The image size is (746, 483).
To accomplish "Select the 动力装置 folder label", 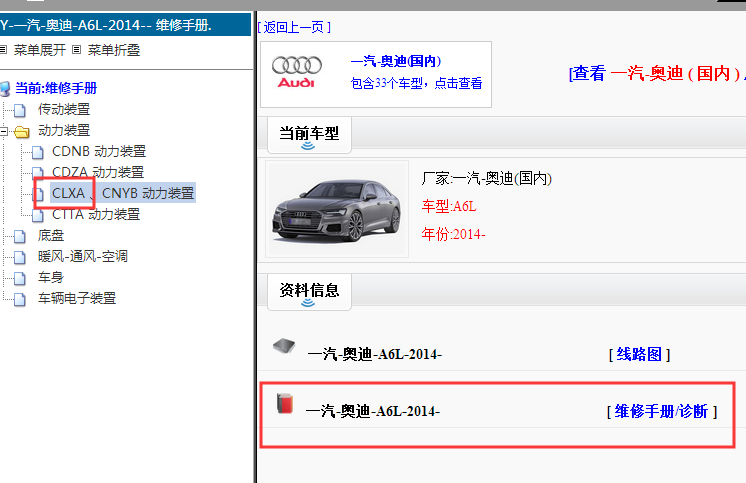I will click(x=64, y=130).
